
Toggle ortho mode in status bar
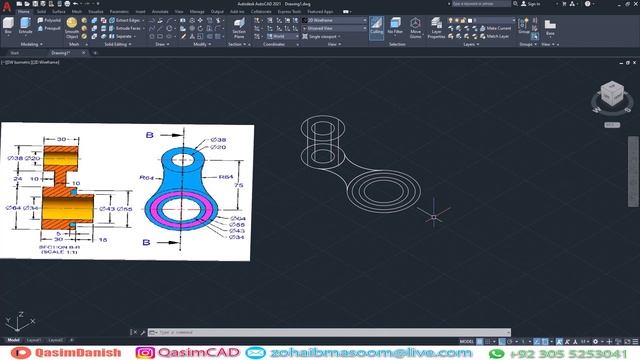pos(502,342)
